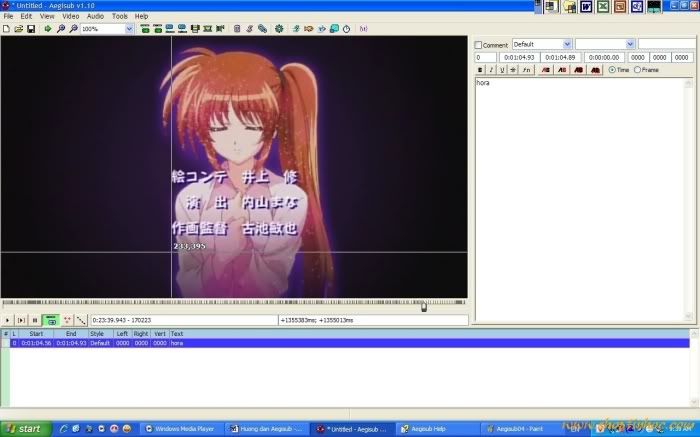The image size is (700, 437).
Task: Pick the outline color AB button
Action: [x=579, y=70]
